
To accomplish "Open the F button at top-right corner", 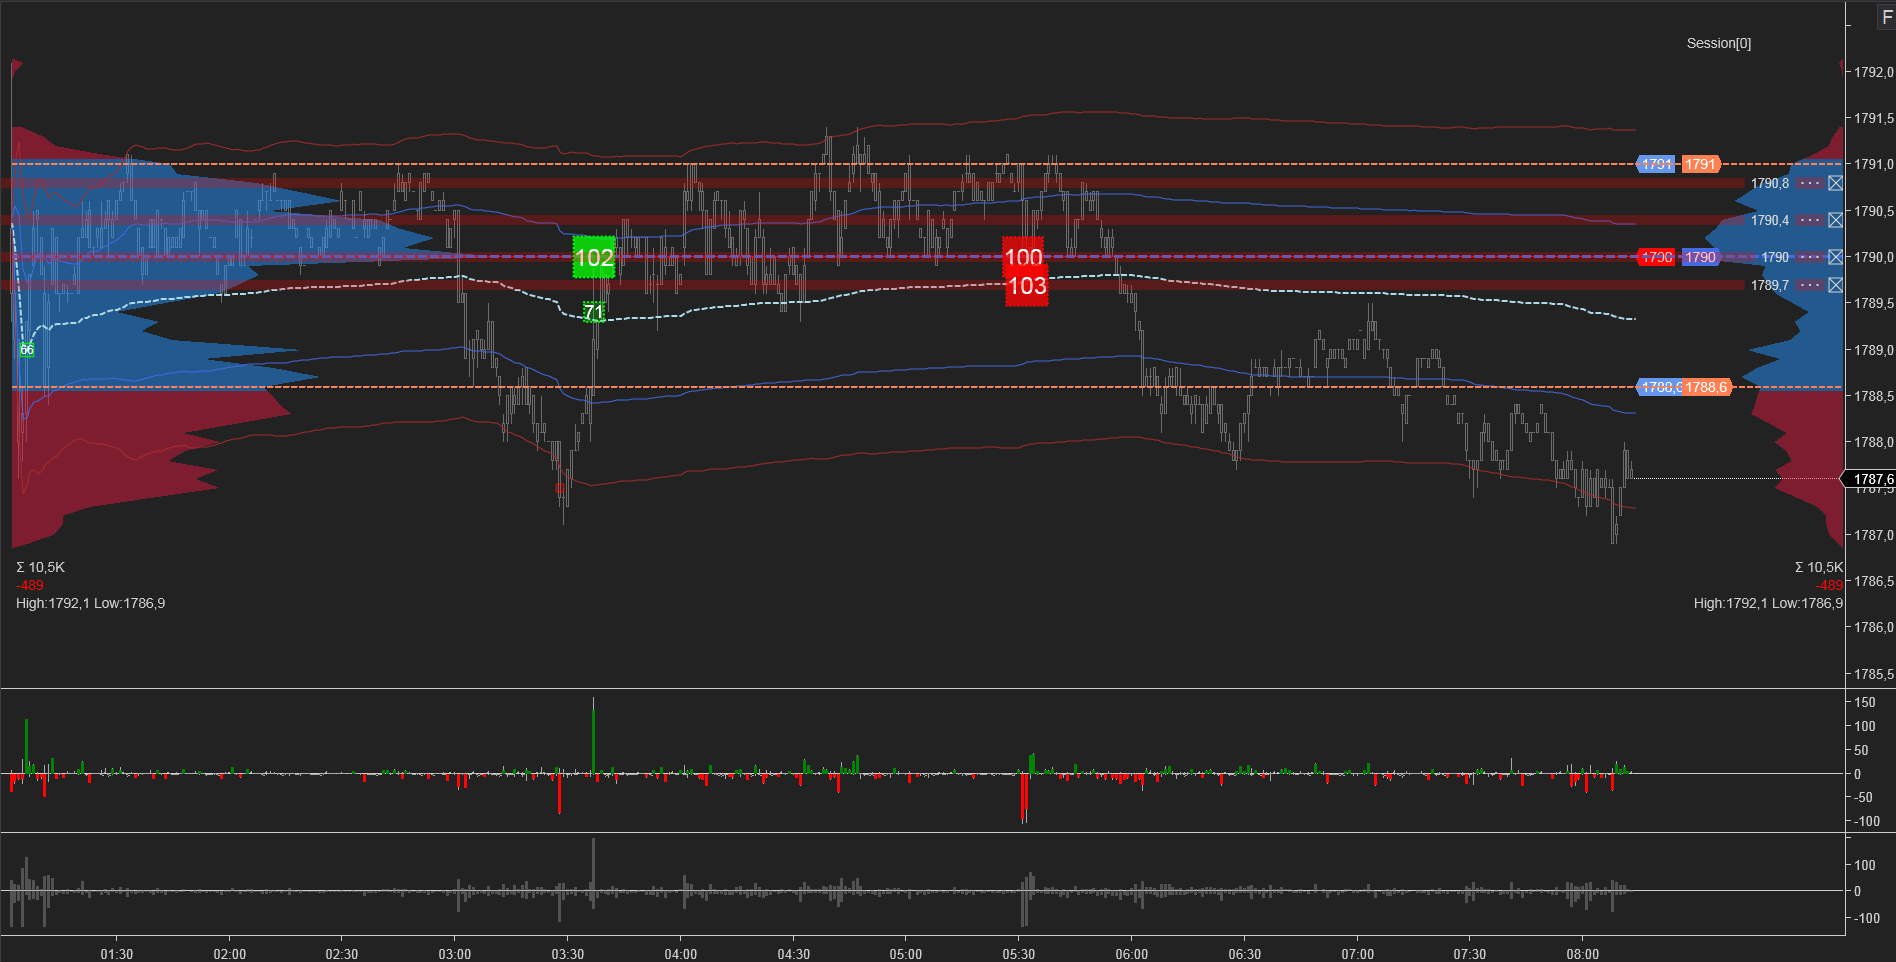I will point(1886,17).
